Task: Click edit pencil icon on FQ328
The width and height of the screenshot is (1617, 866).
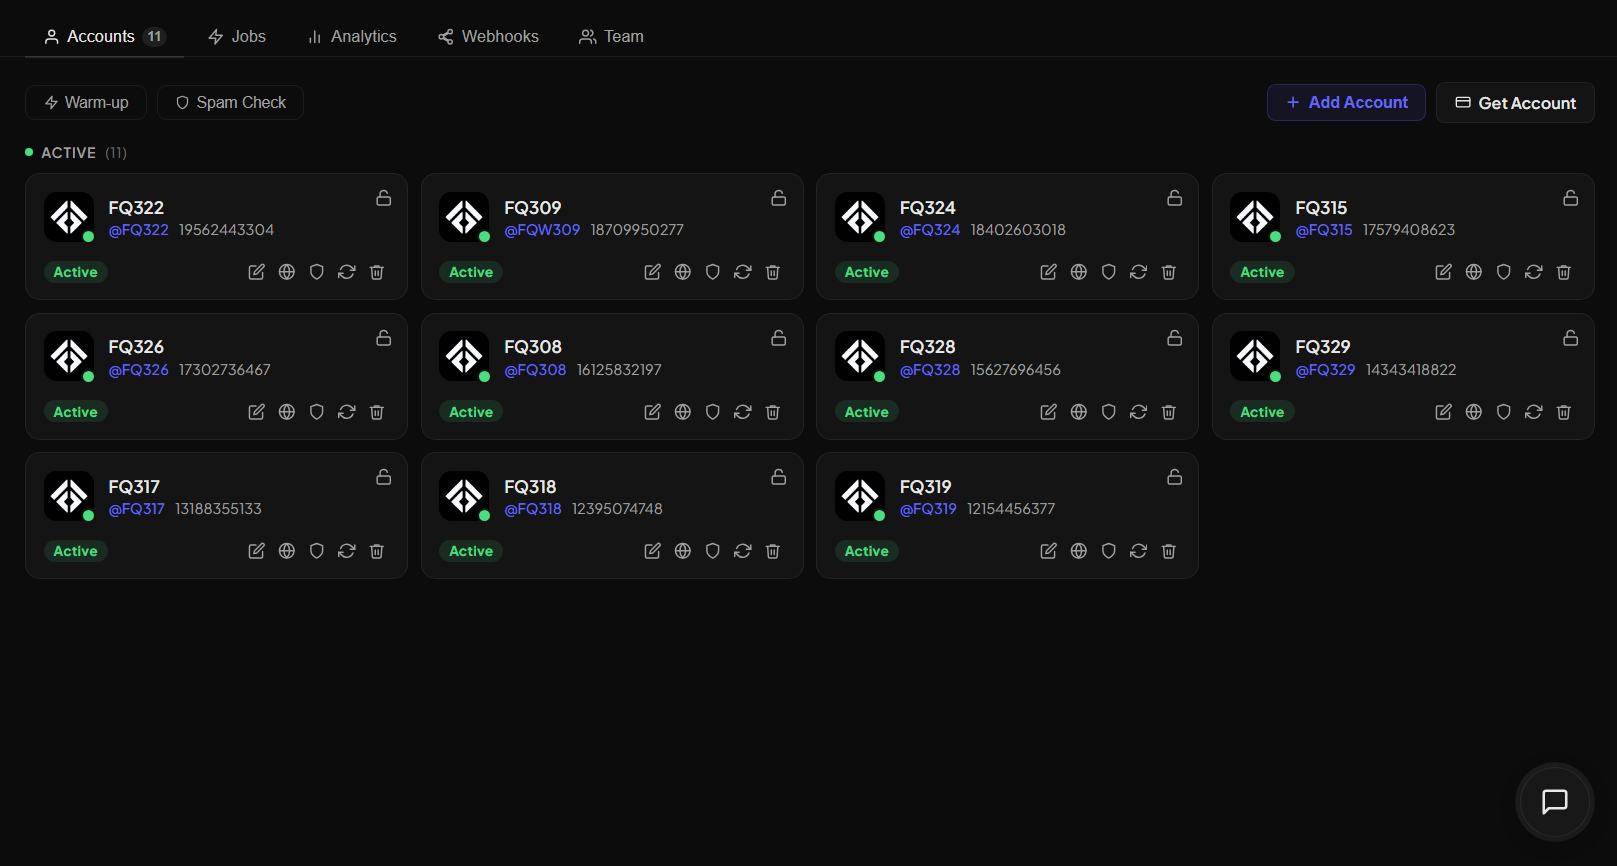Action: (1049, 412)
